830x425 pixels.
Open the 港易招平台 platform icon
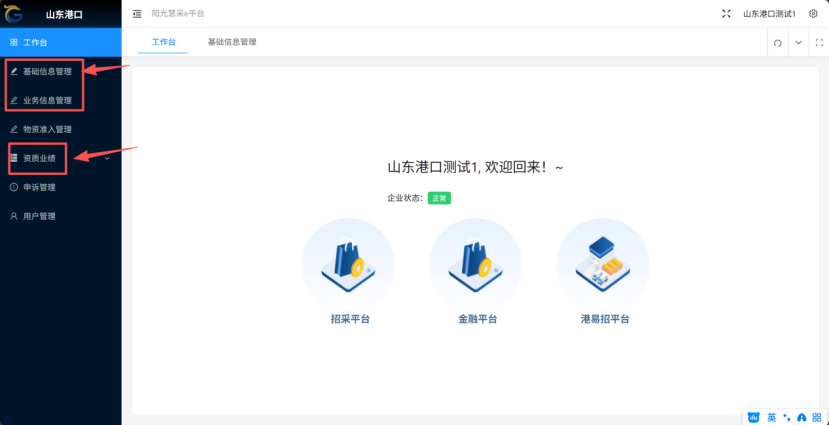tap(604, 265)
